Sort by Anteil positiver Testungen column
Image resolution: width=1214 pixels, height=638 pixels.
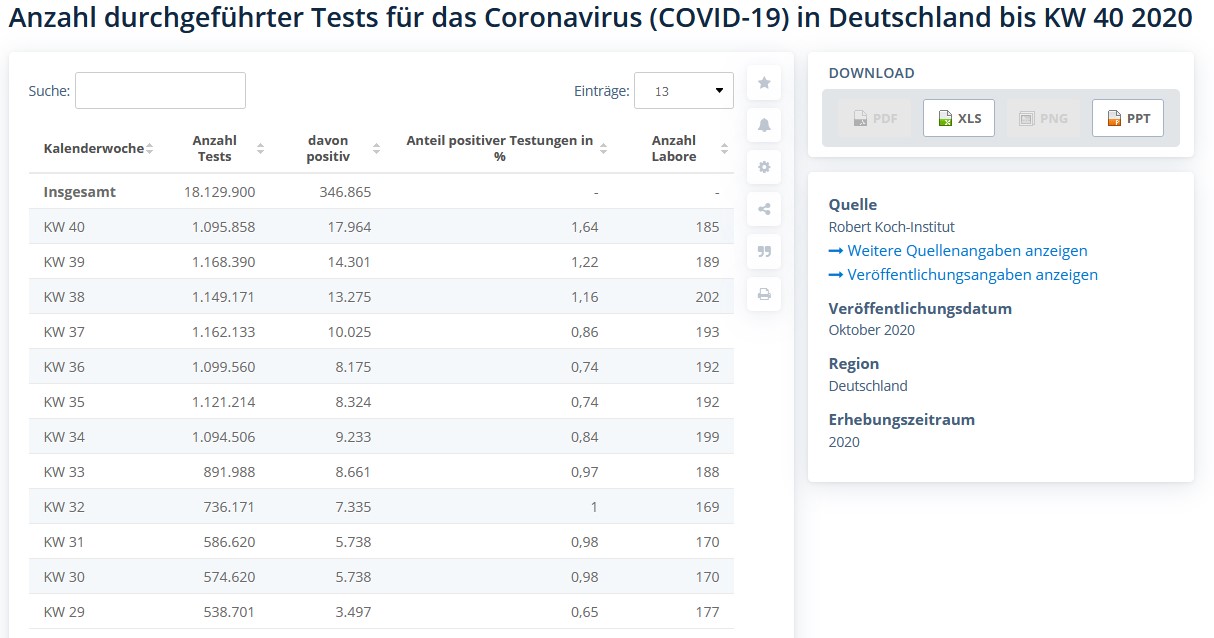pos(507,149)
